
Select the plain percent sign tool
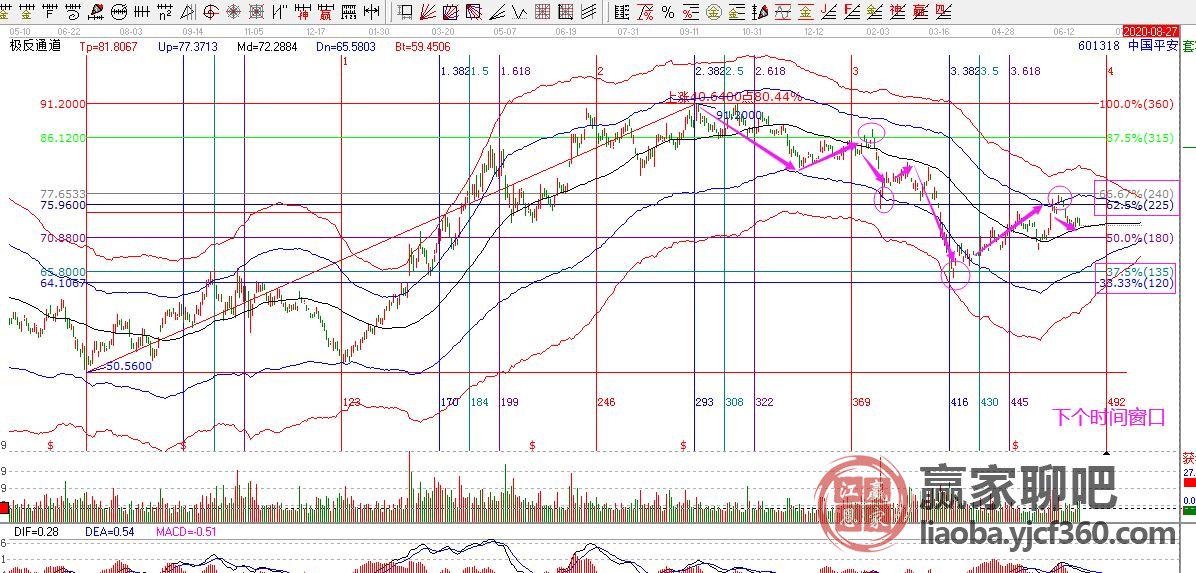click(x=667, y=11)
